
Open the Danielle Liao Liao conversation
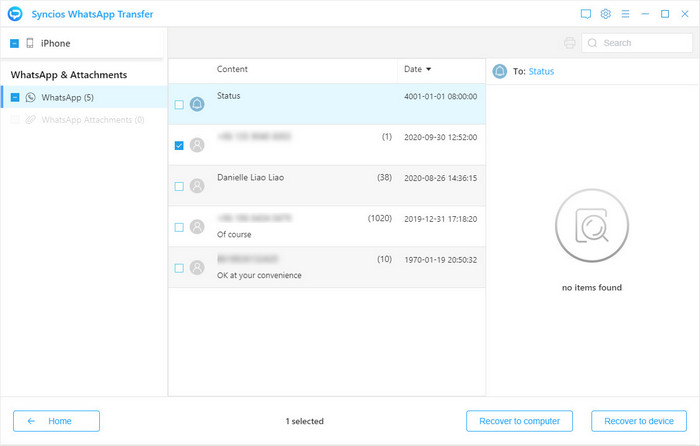[x=327, y=186]
